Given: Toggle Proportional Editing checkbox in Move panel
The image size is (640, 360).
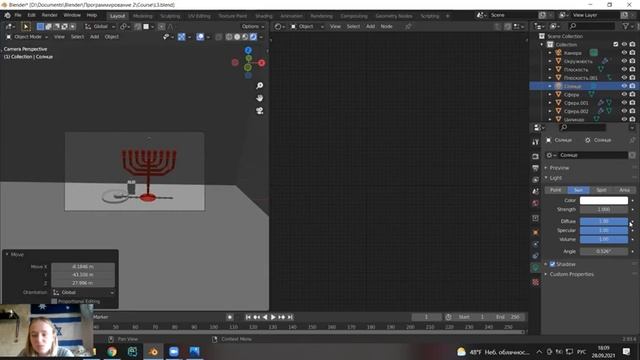Looking at the screenshot, I should click(54, 301).
